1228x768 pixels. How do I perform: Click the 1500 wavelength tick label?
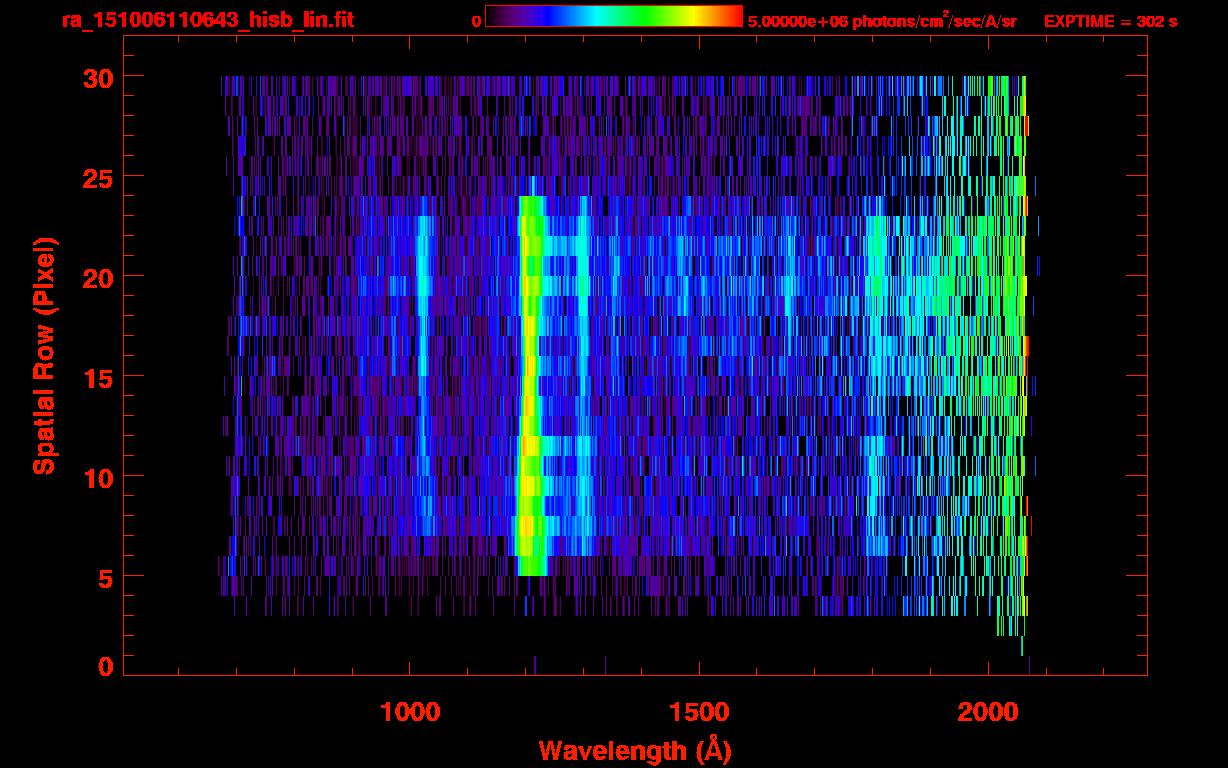pyautogui.click(x=699, y=712)
